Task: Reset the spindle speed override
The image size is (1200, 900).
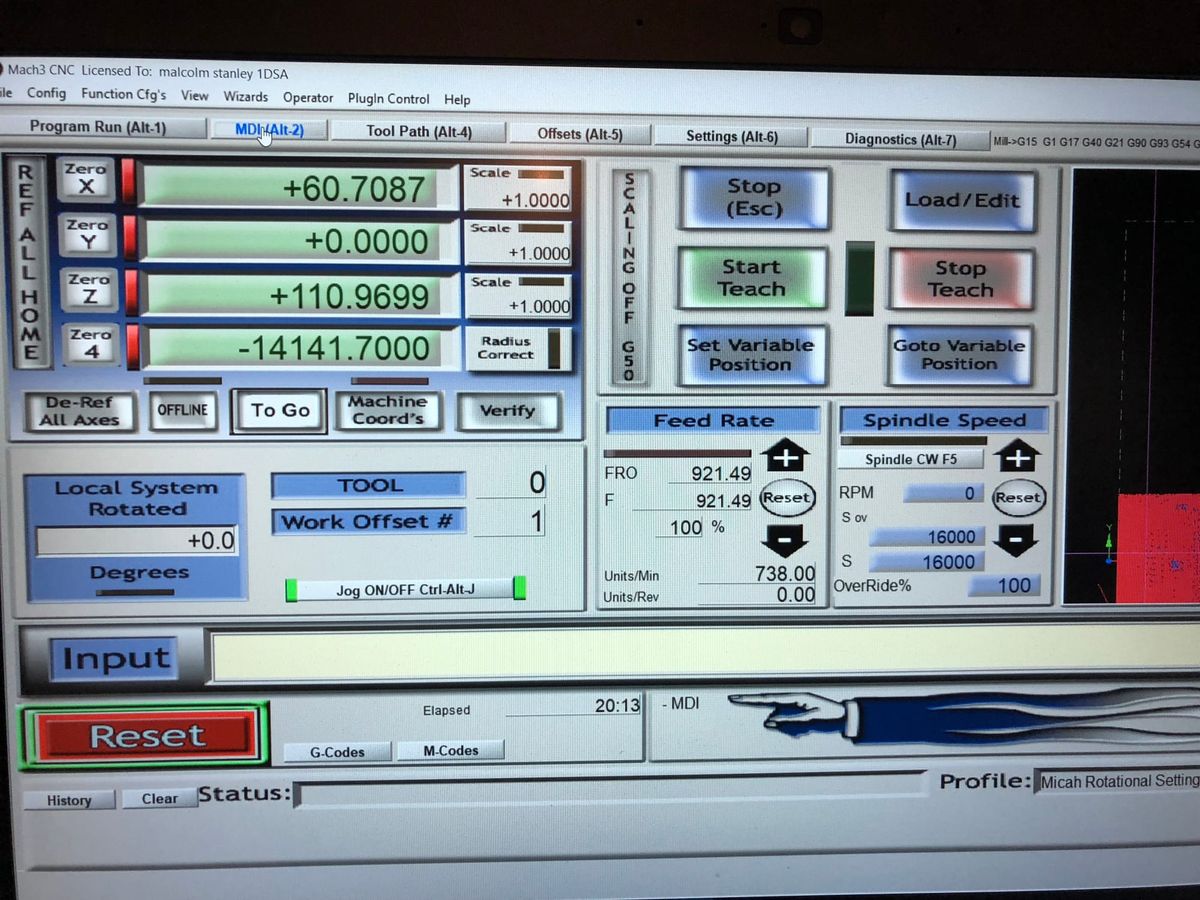Action: [x=1018, y=498]
